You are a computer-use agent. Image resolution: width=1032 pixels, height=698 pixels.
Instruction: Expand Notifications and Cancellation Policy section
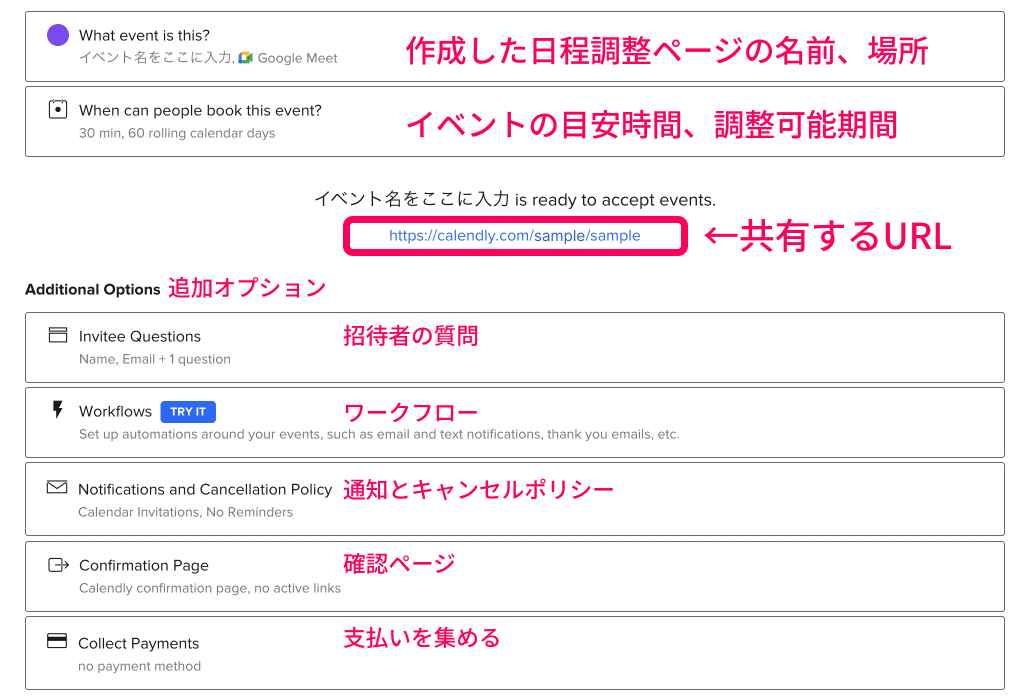tap(515, 499)
